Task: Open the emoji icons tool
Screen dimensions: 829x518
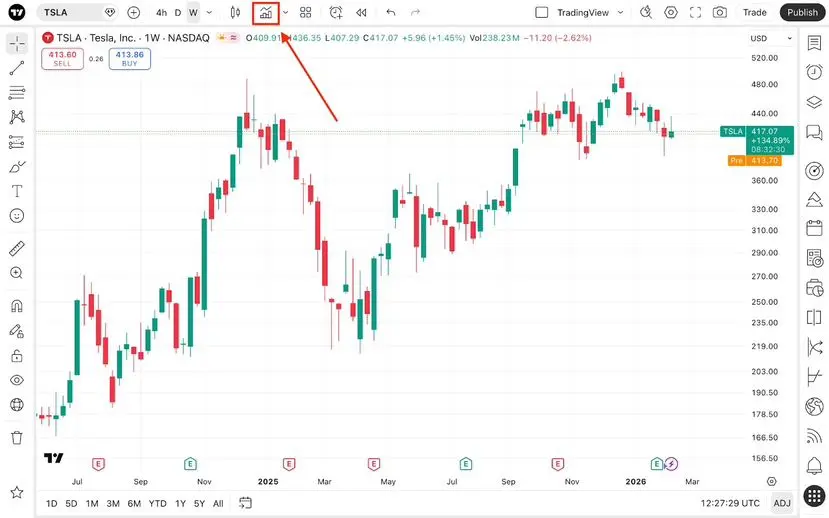Action: (x=17, y=216)
